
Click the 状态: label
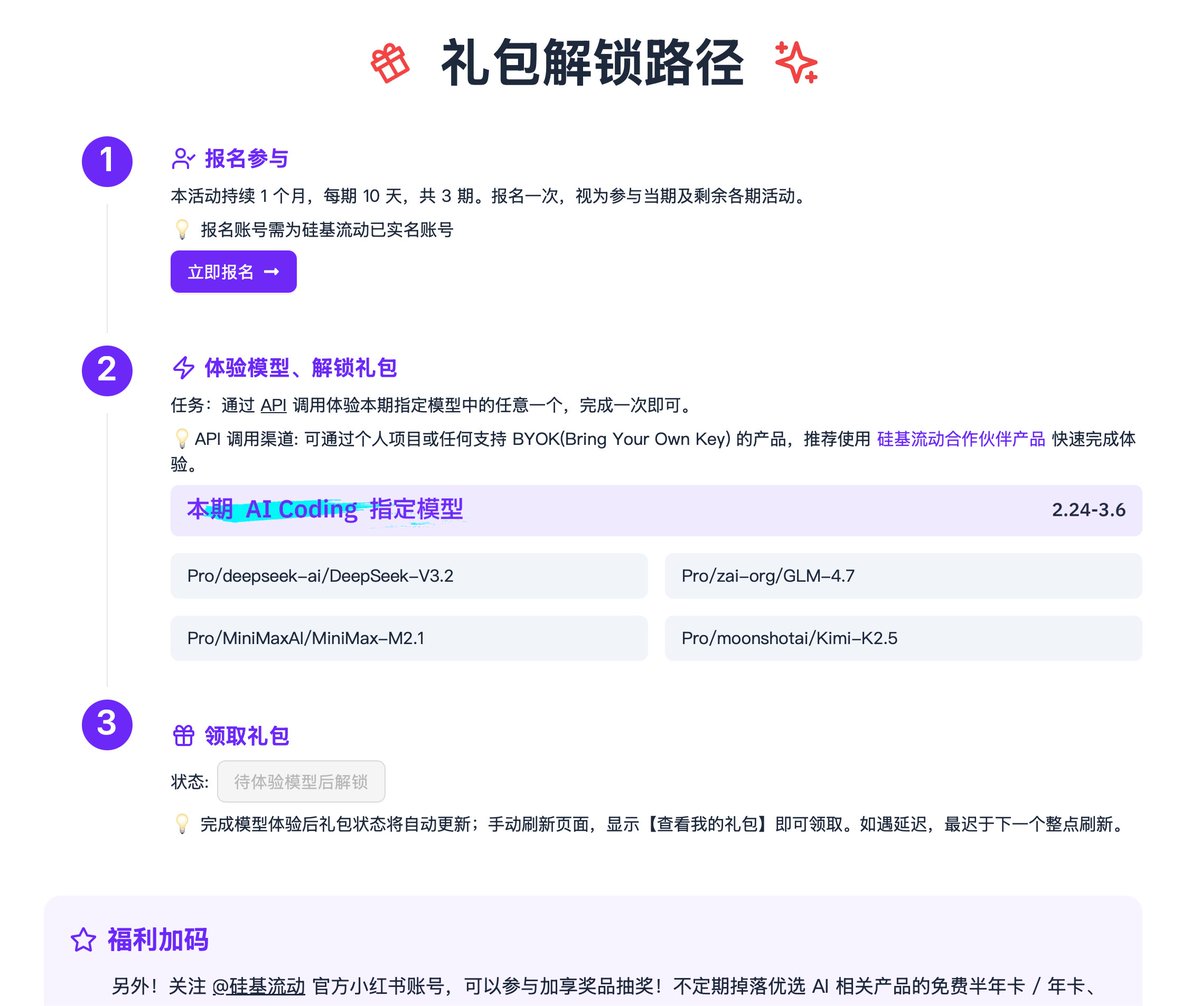[x=190, y=782]
